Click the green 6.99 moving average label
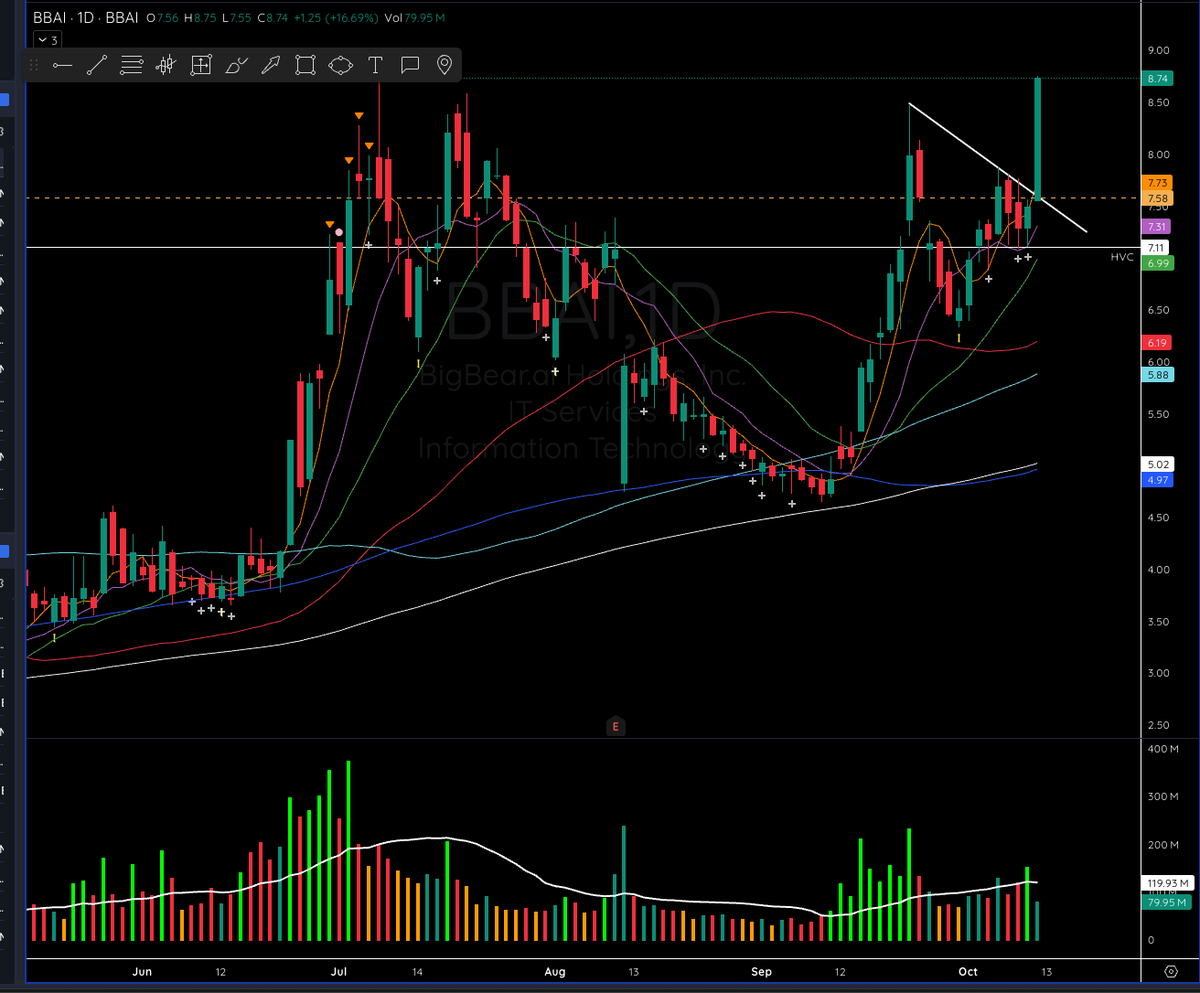The image size is (1200, 993). [x=1157, y=262]
